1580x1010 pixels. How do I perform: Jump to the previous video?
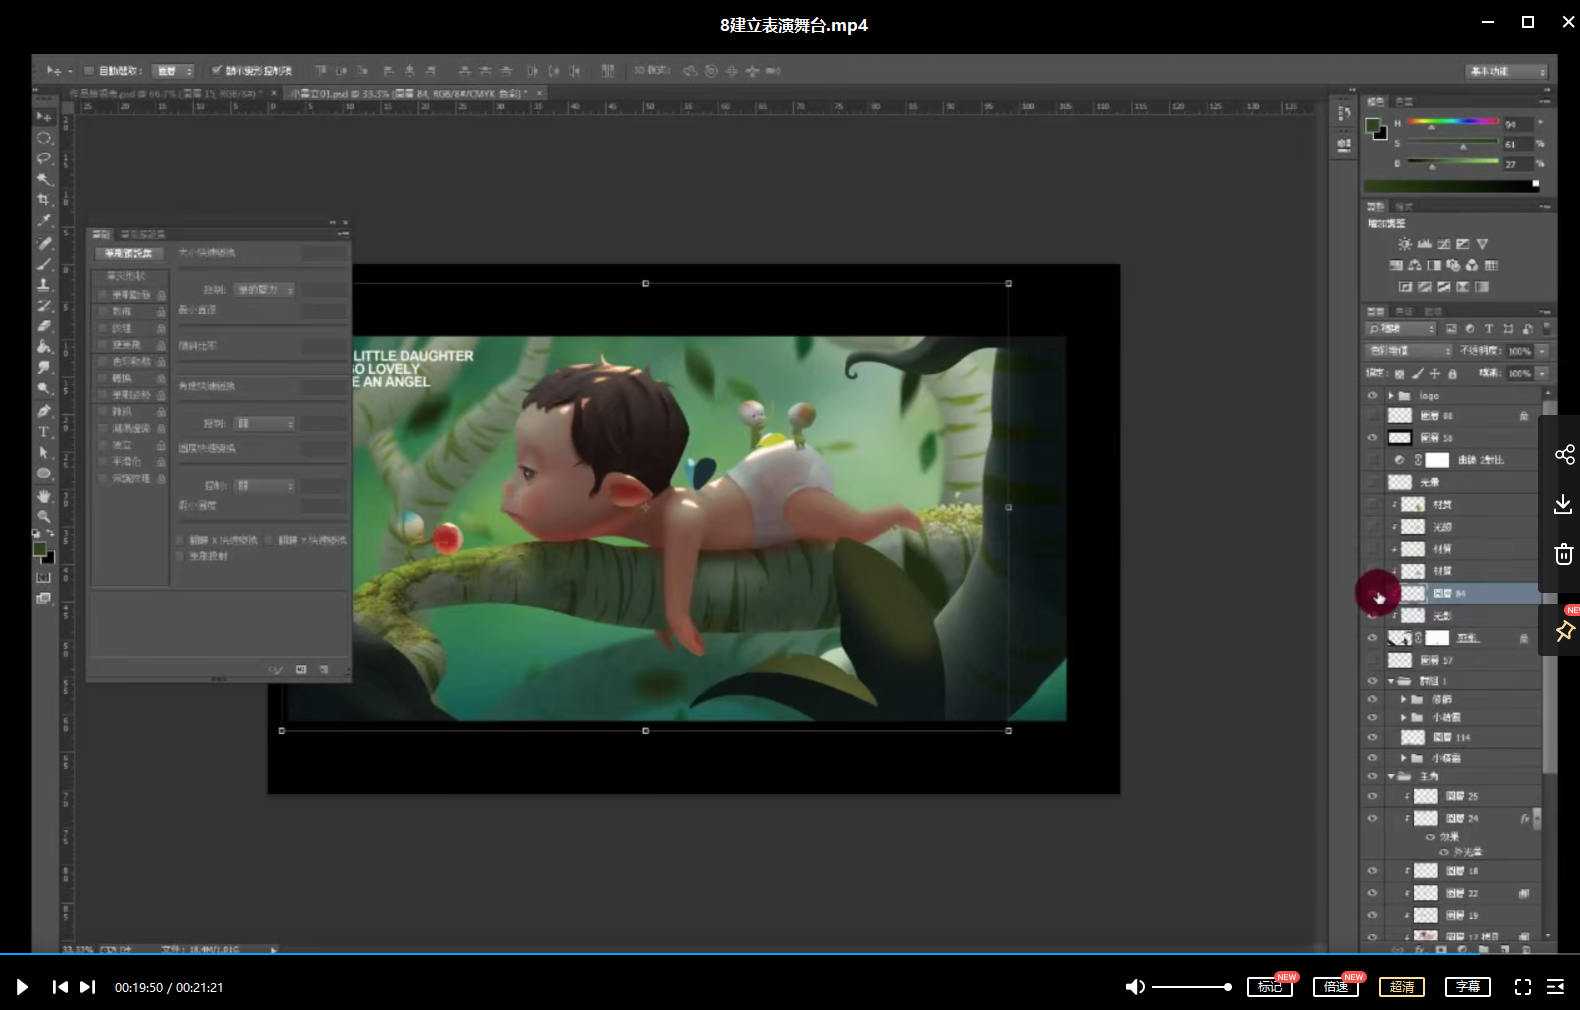click(60, 987)
